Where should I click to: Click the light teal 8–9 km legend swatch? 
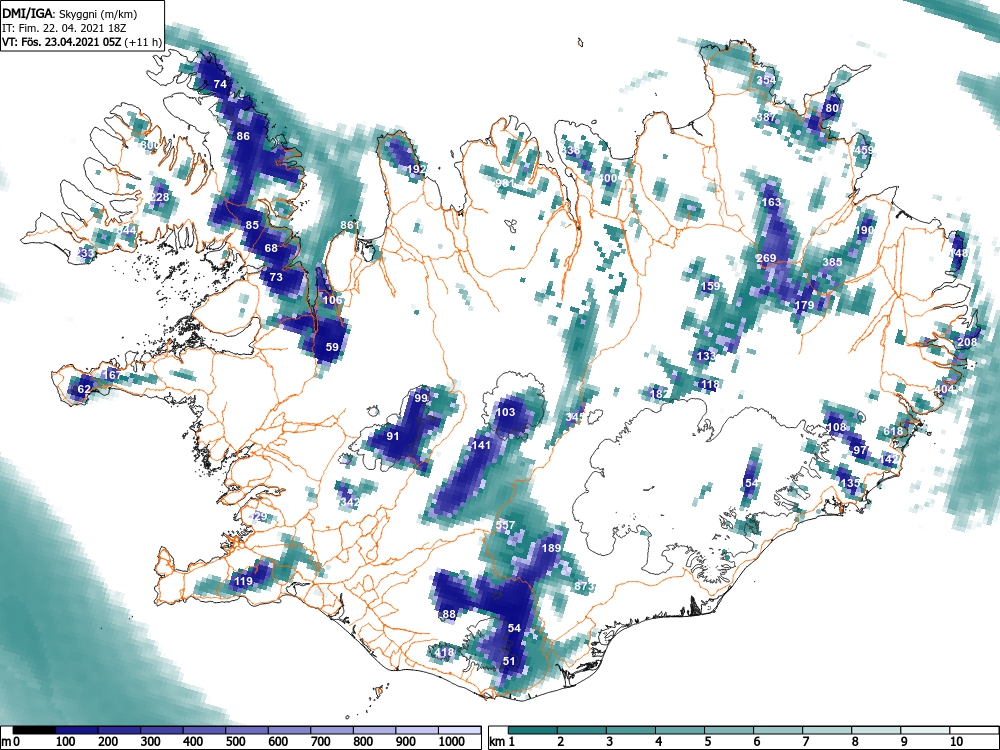coord(876,730)
